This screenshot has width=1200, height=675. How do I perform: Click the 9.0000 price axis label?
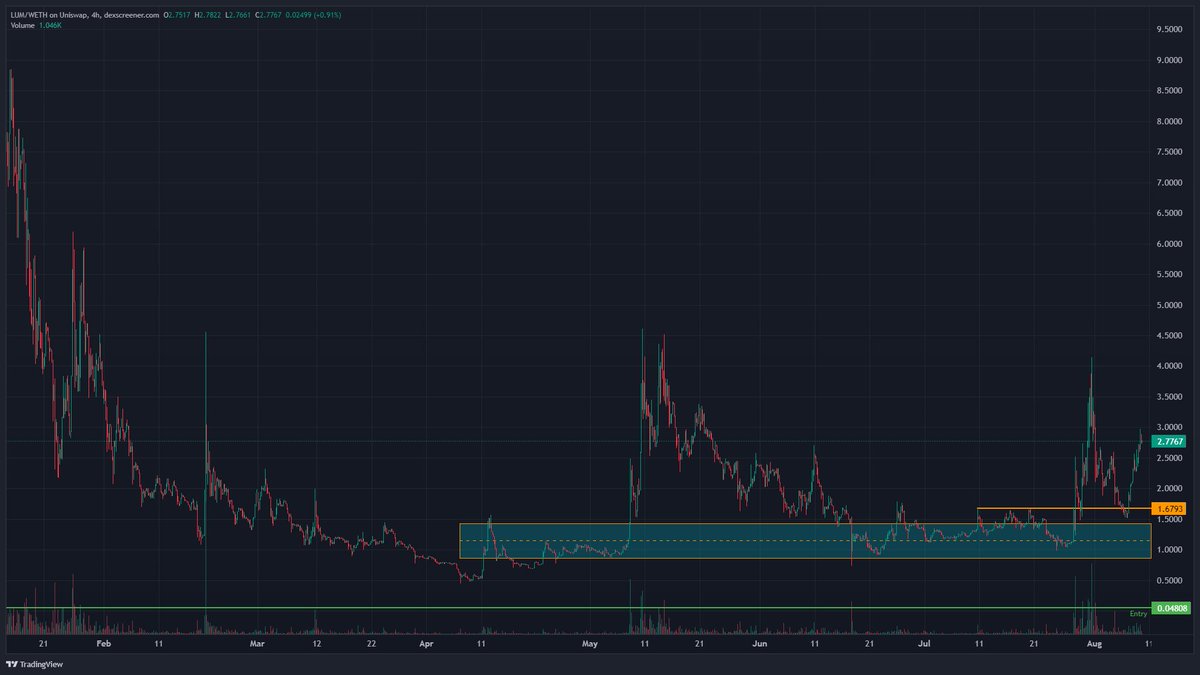(1170, 61)
